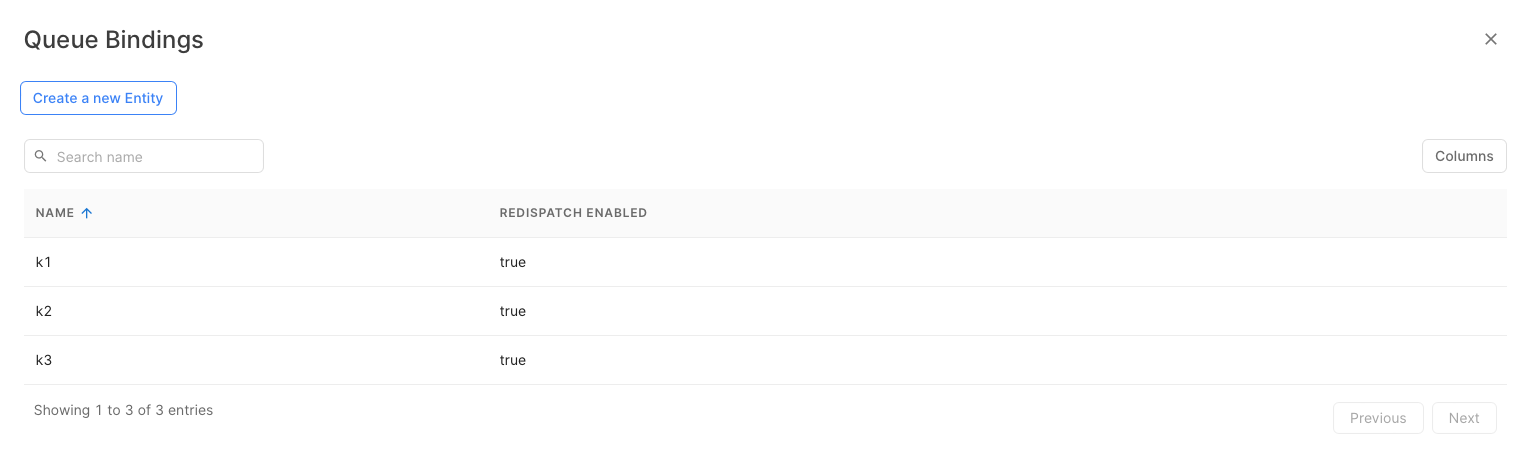Click k2's Redispatch Enabled true value
1535x453 pixels.
point(512,311)
